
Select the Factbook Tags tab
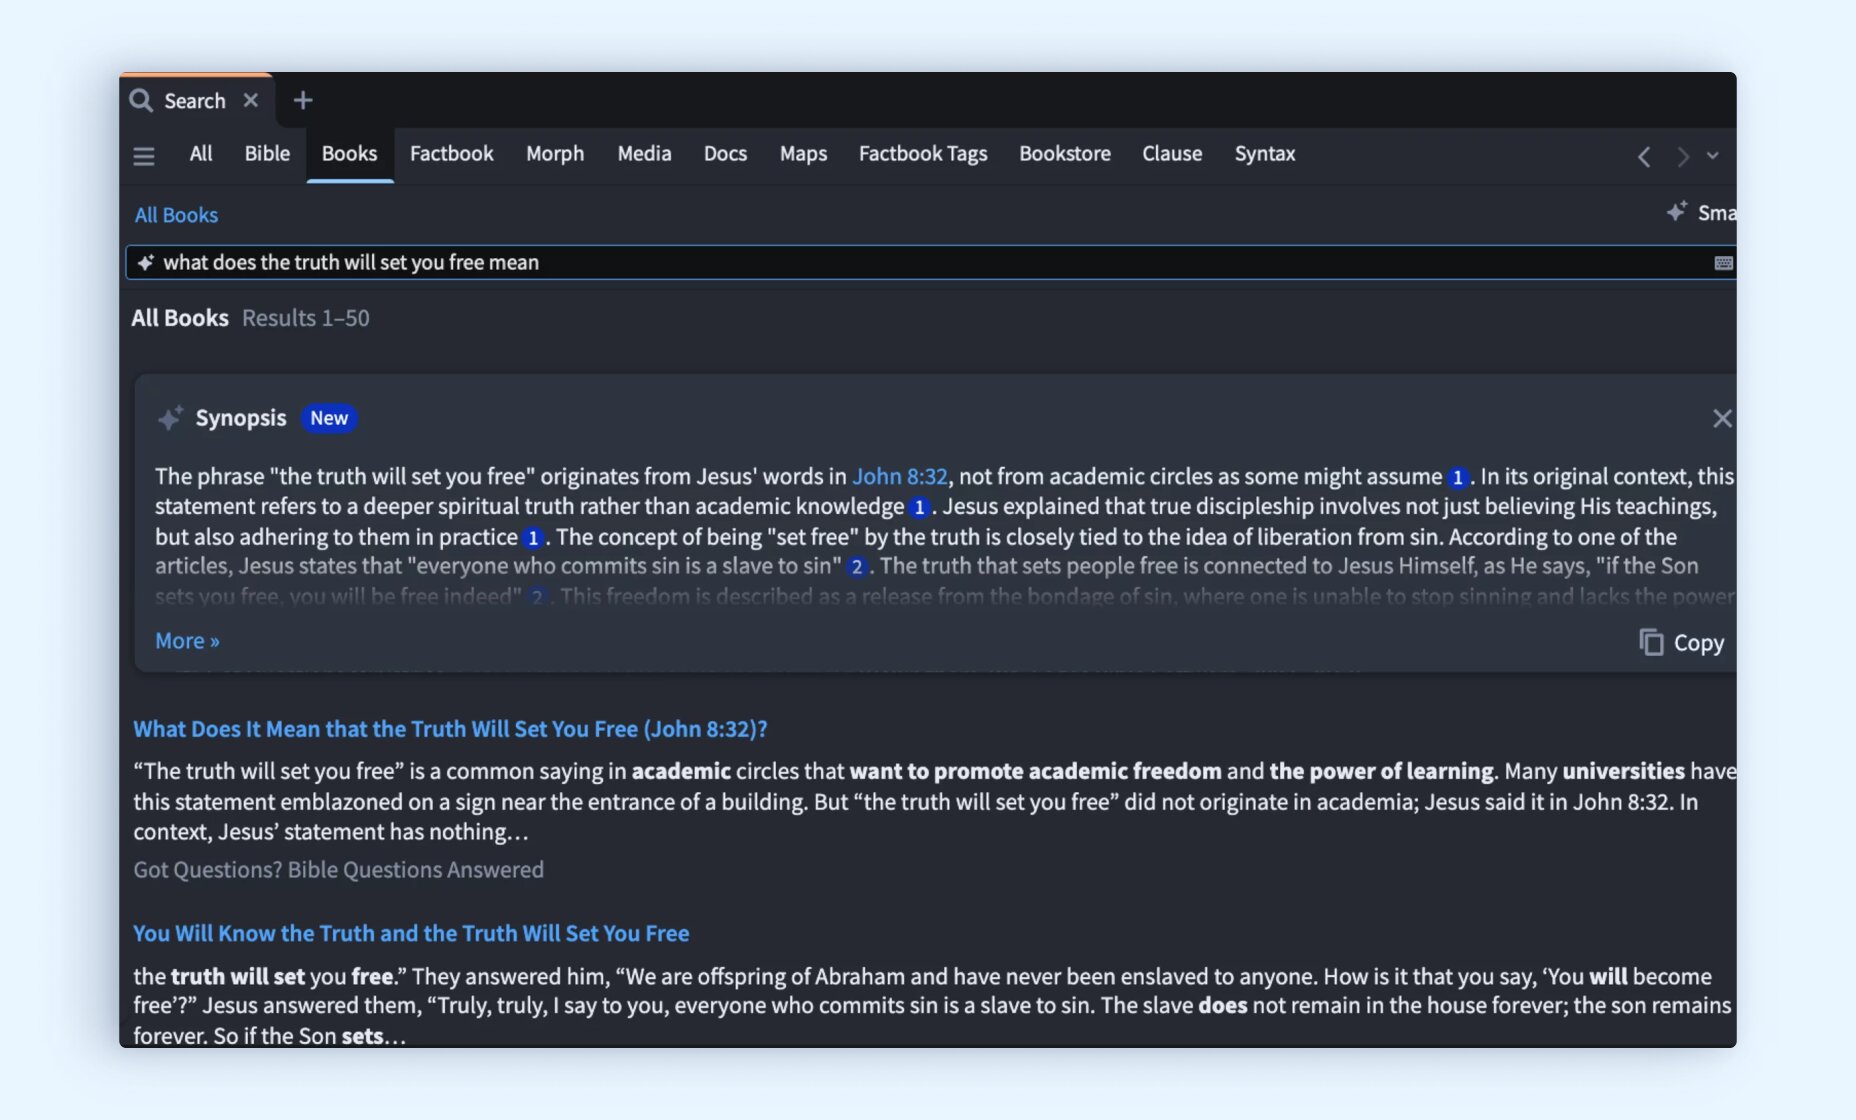click(x=923, y=153)
